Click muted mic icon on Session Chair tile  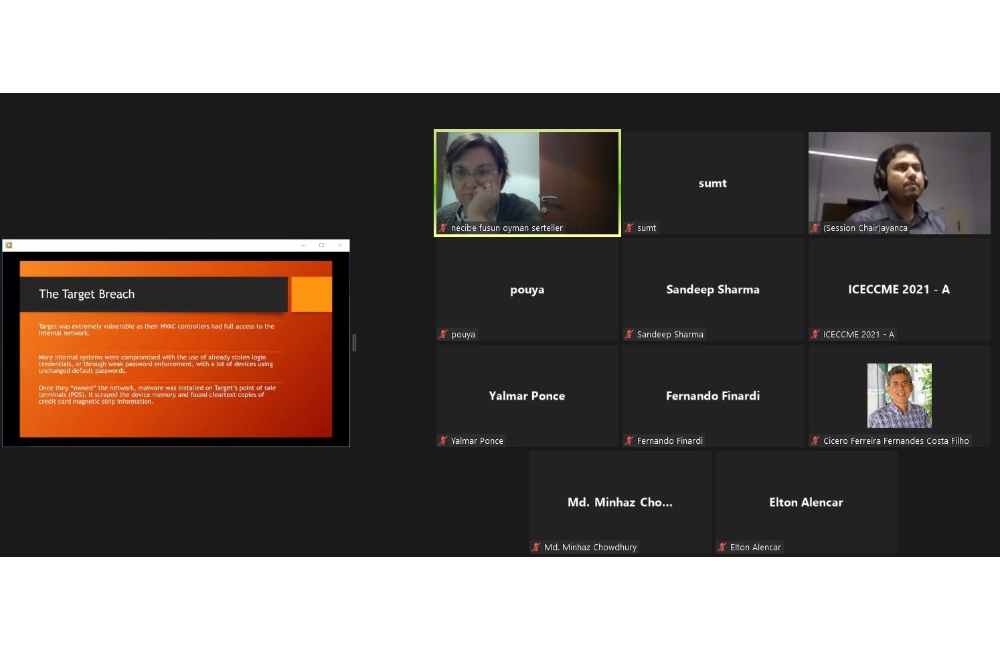[x=816, y=228]
